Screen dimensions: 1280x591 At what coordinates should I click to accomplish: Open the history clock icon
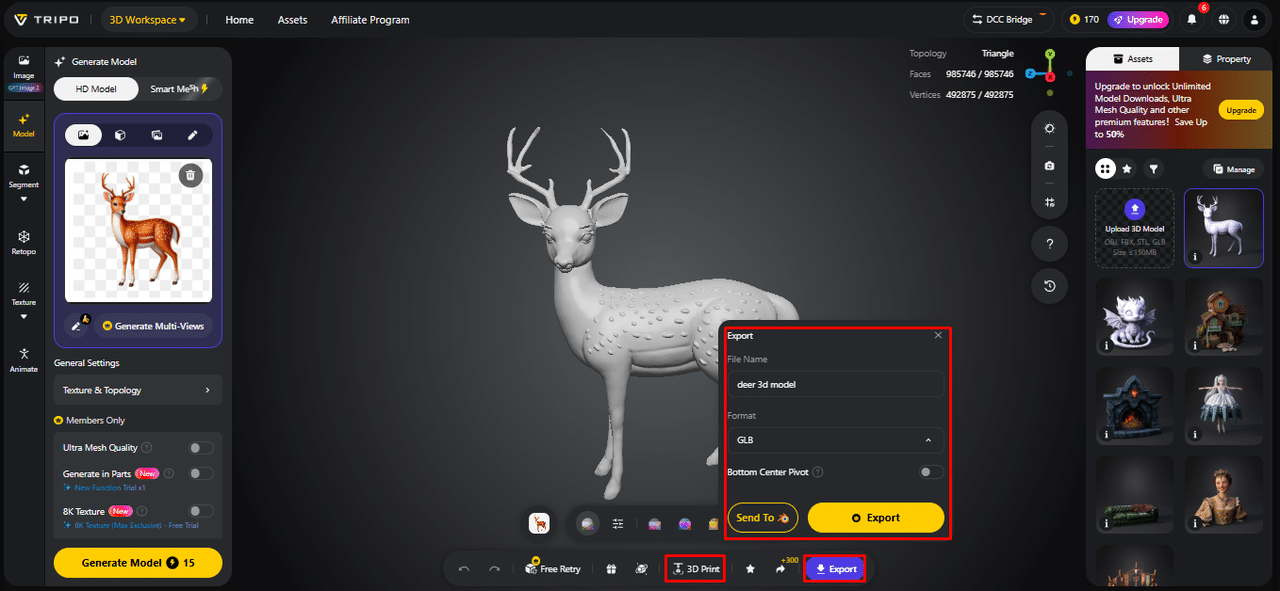pyautogui.click(x=1049, y=286)
